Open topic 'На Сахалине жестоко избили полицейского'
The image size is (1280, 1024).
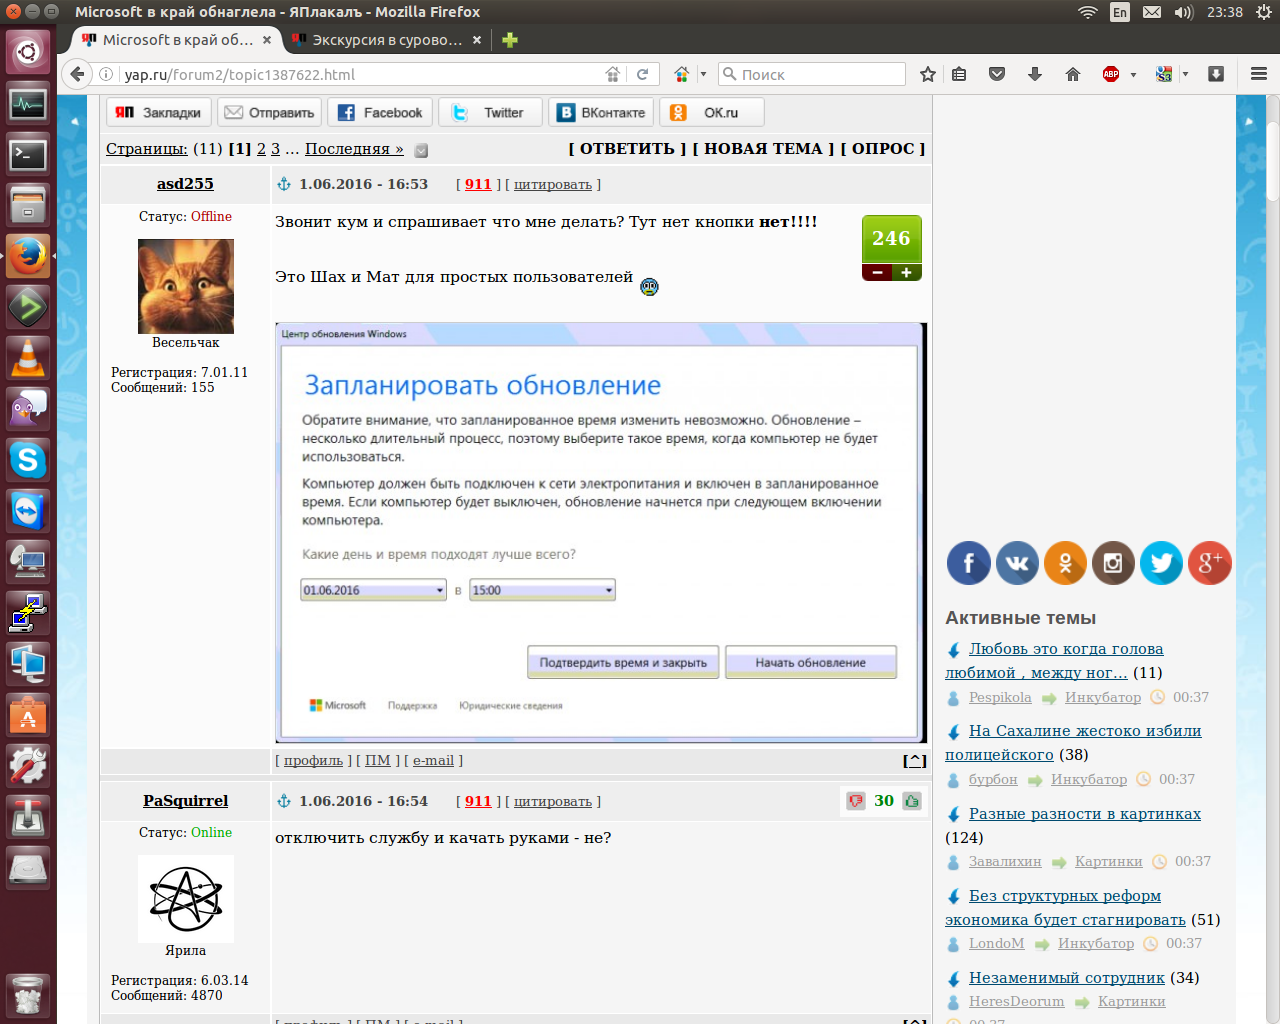tap(1074, 743)
